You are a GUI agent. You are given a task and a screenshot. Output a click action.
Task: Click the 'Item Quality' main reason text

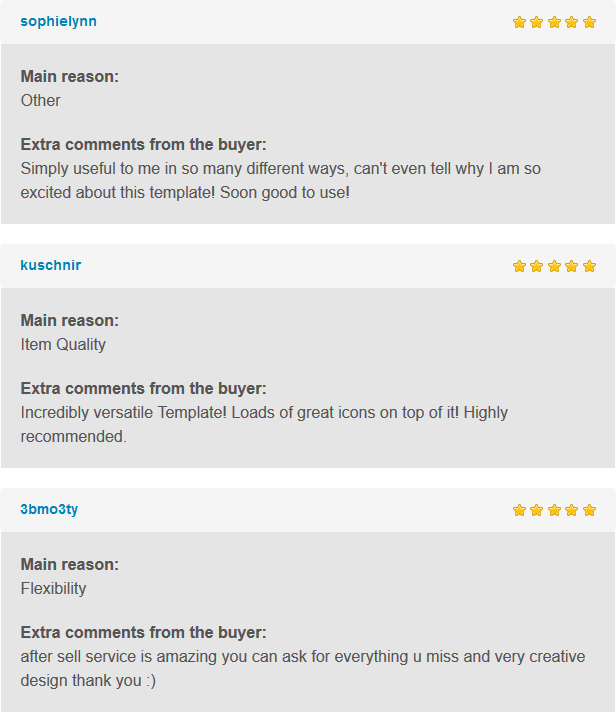pos(63,345)
